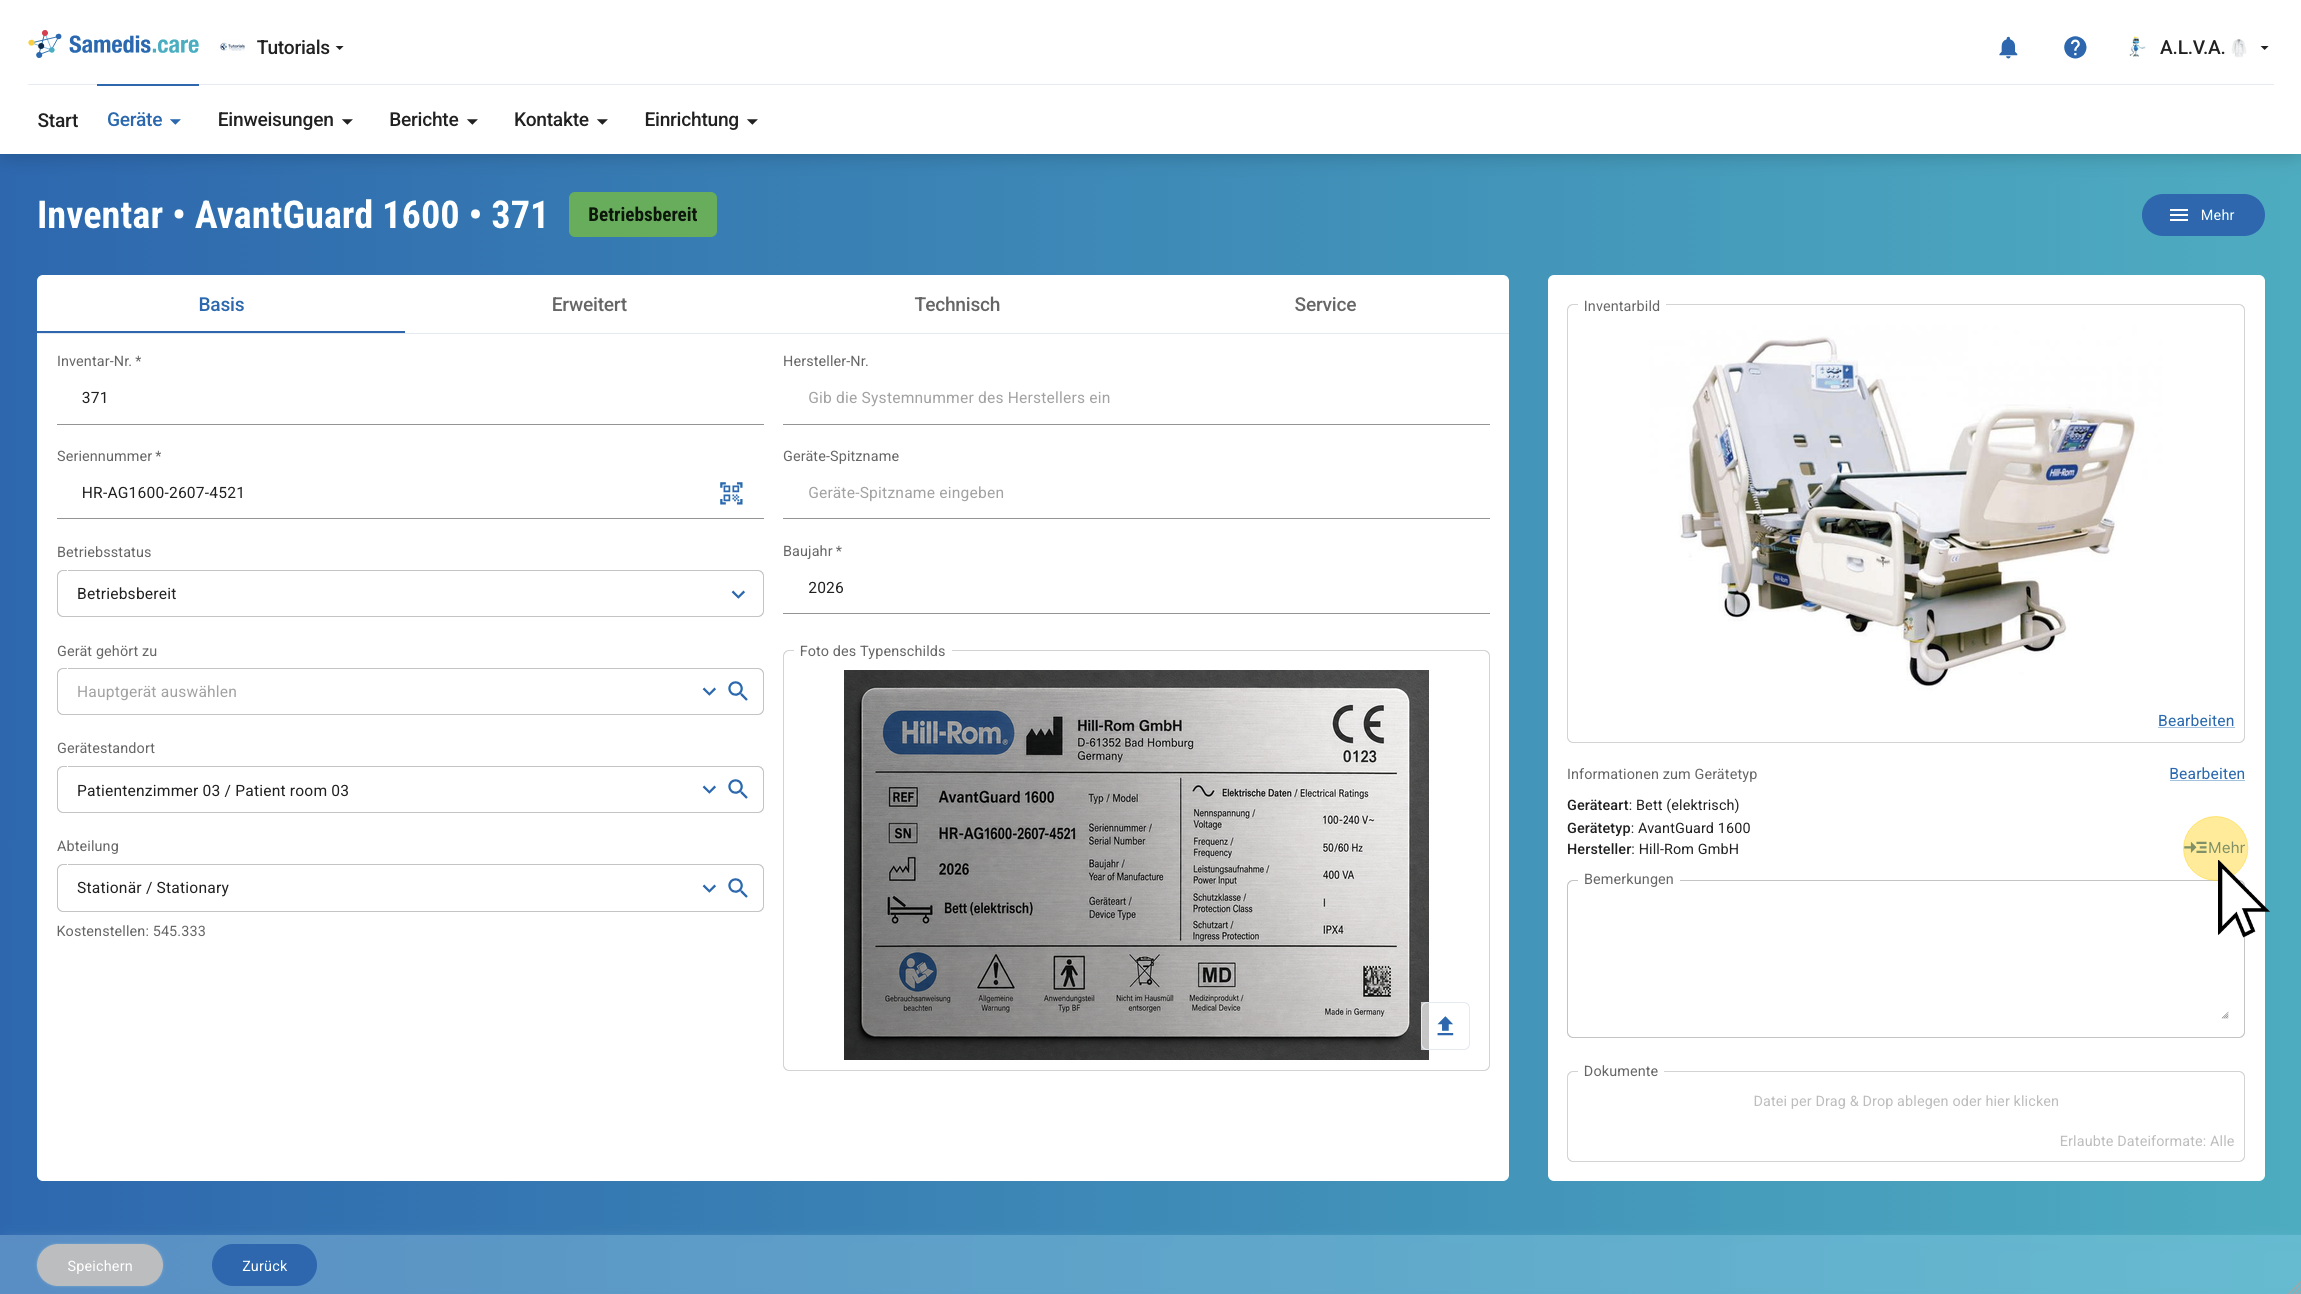This screenshot has width=2301, height=1294.
Task: Click the Dokumente file drop zone
Action: [x=1905, y=1116]
